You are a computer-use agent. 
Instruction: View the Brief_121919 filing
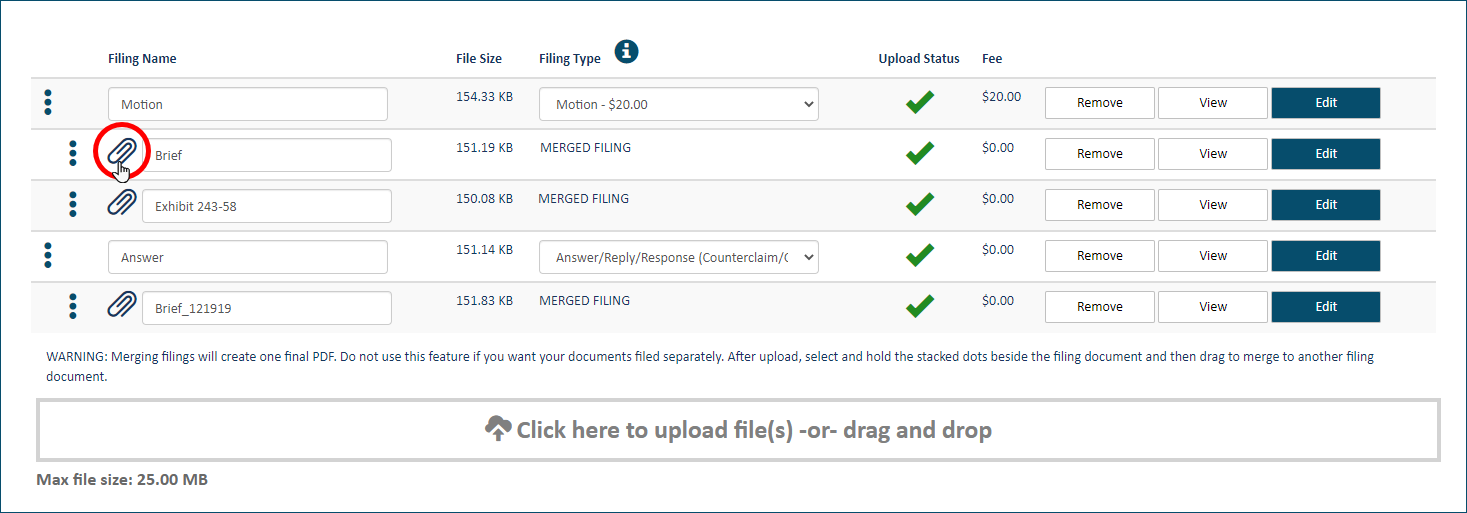pyautogui.click(x=1213, y=307)
